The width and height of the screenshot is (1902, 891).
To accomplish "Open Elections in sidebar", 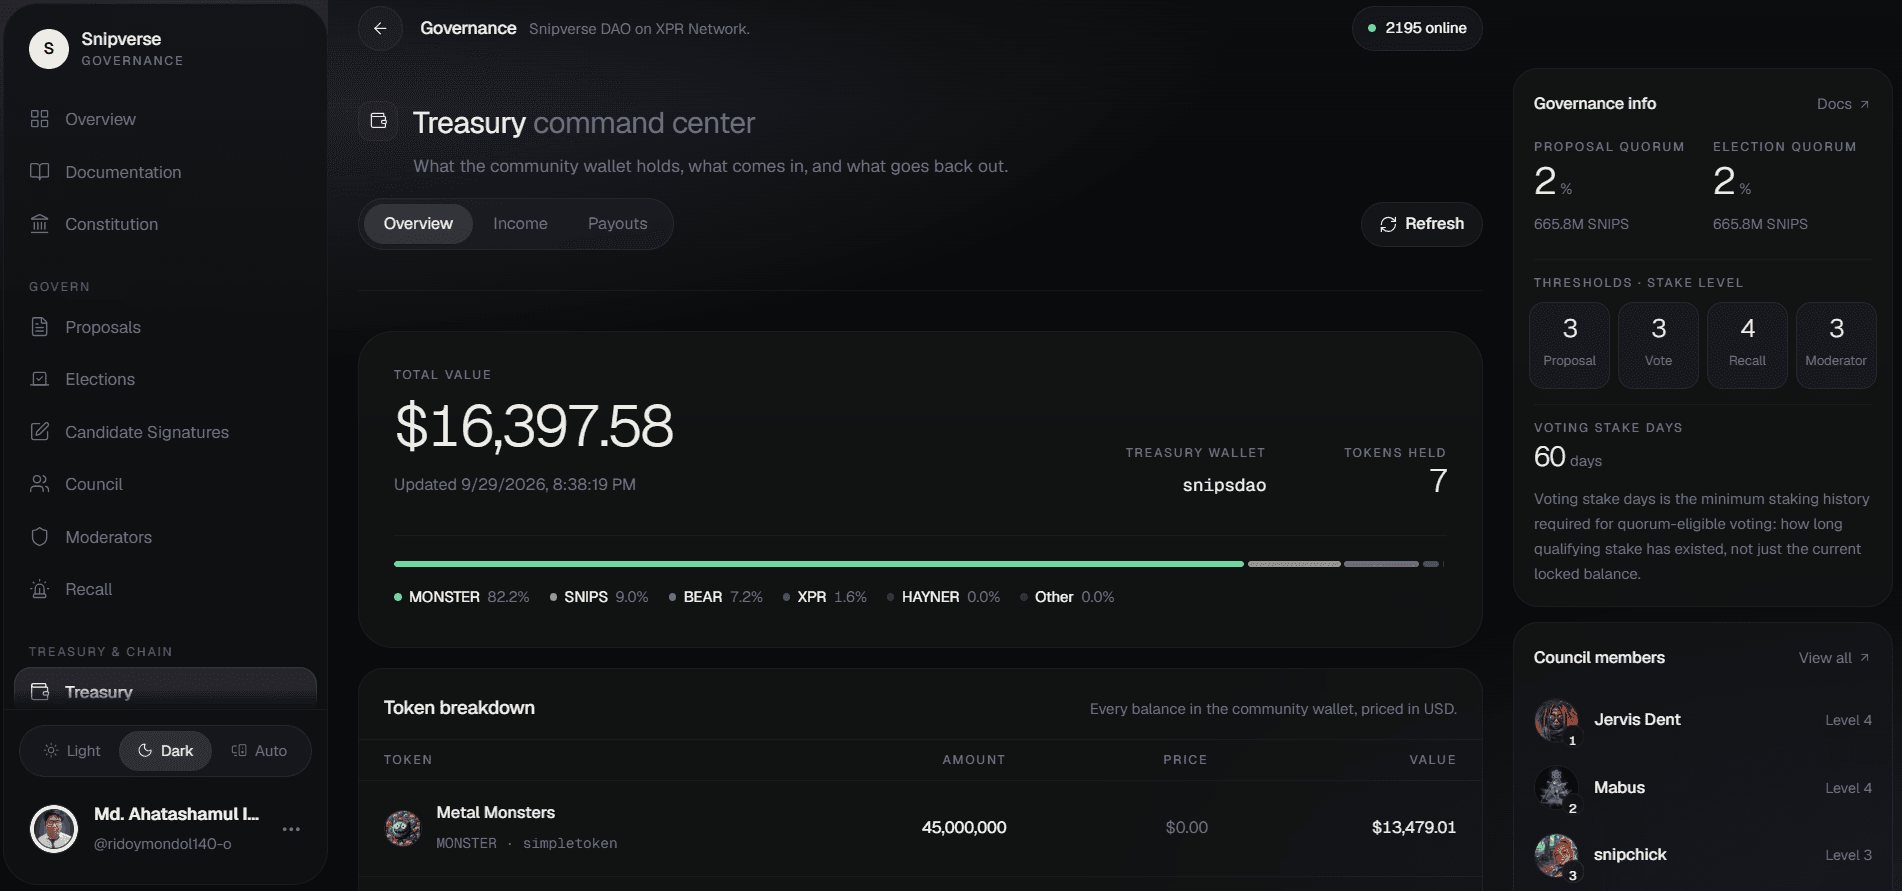I will [x=165, y=379].
